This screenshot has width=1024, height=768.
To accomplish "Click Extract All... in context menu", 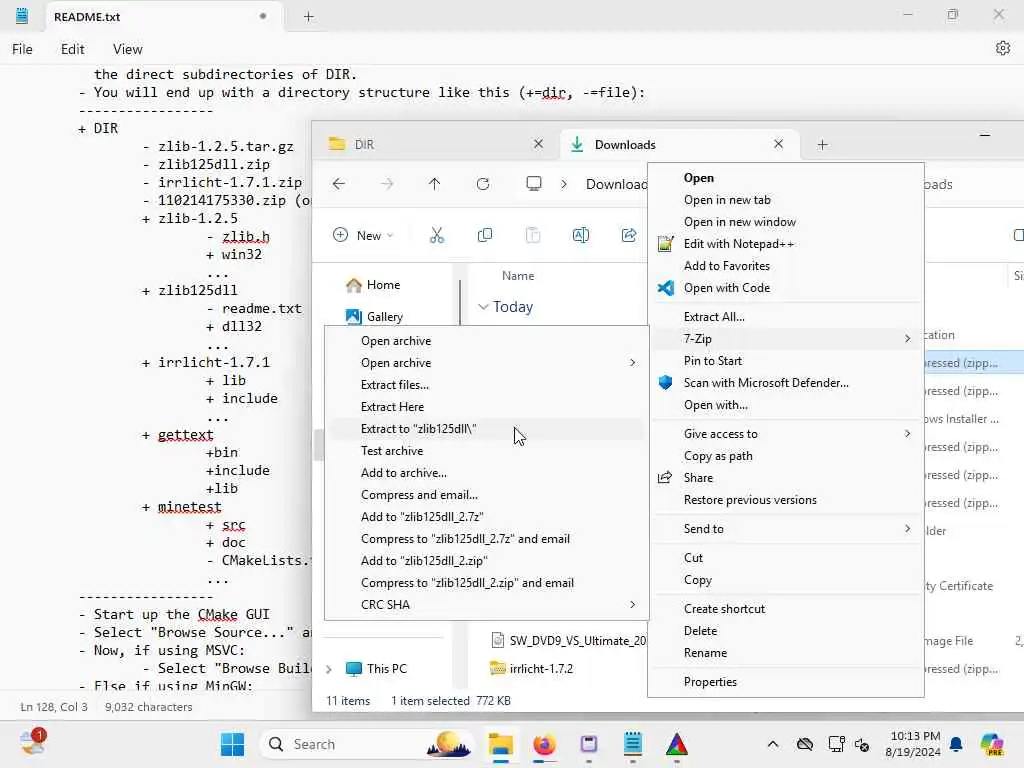I will pos(786,317).
